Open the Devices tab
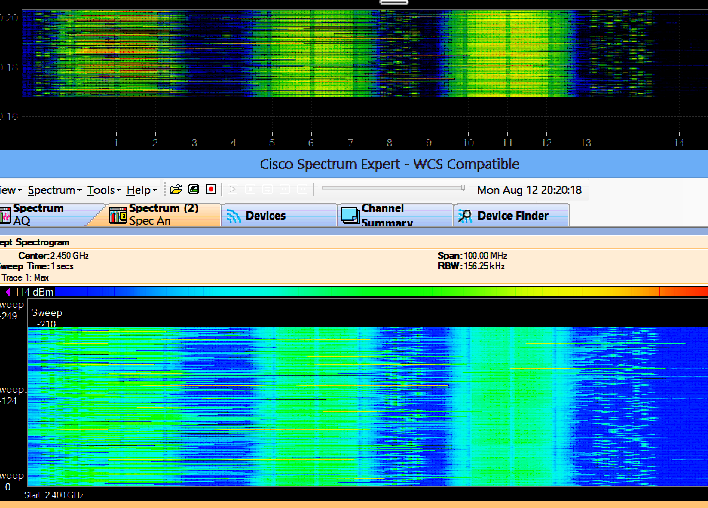 [264, 215]
